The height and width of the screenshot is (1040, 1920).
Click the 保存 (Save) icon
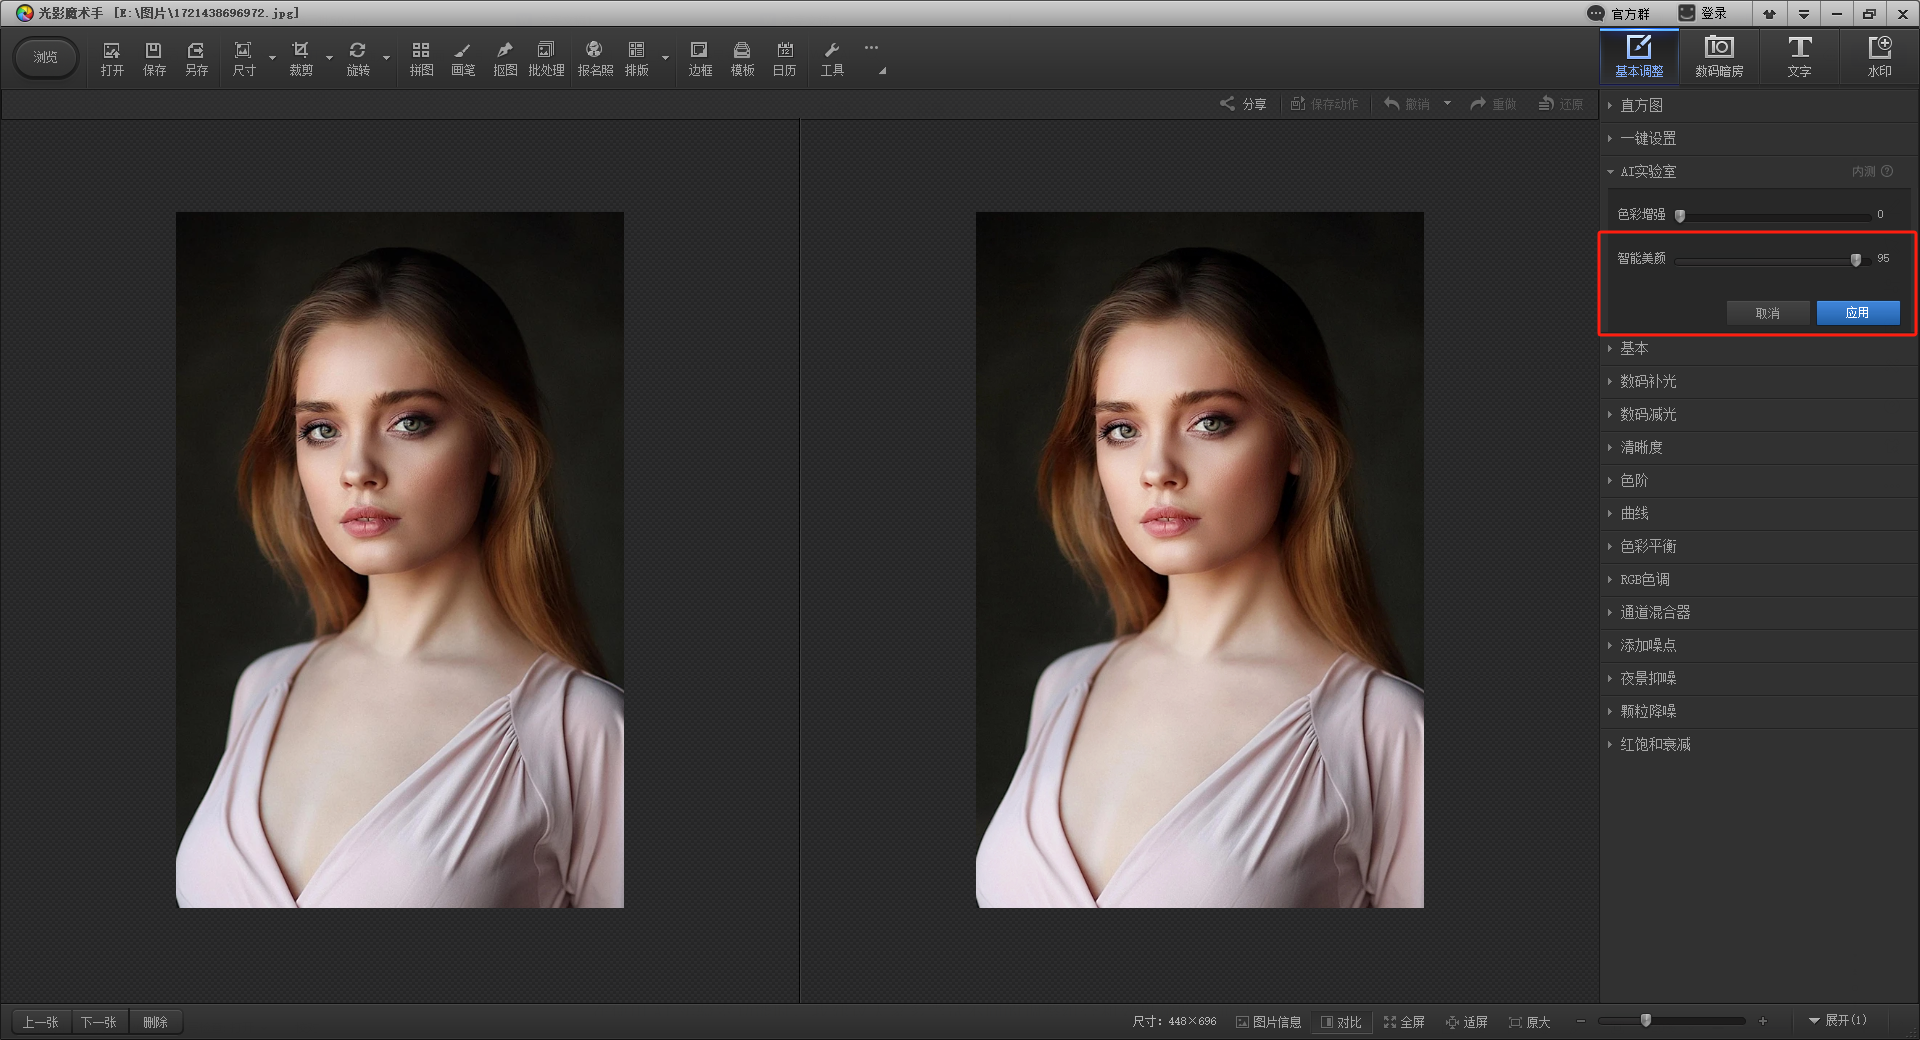154,58
